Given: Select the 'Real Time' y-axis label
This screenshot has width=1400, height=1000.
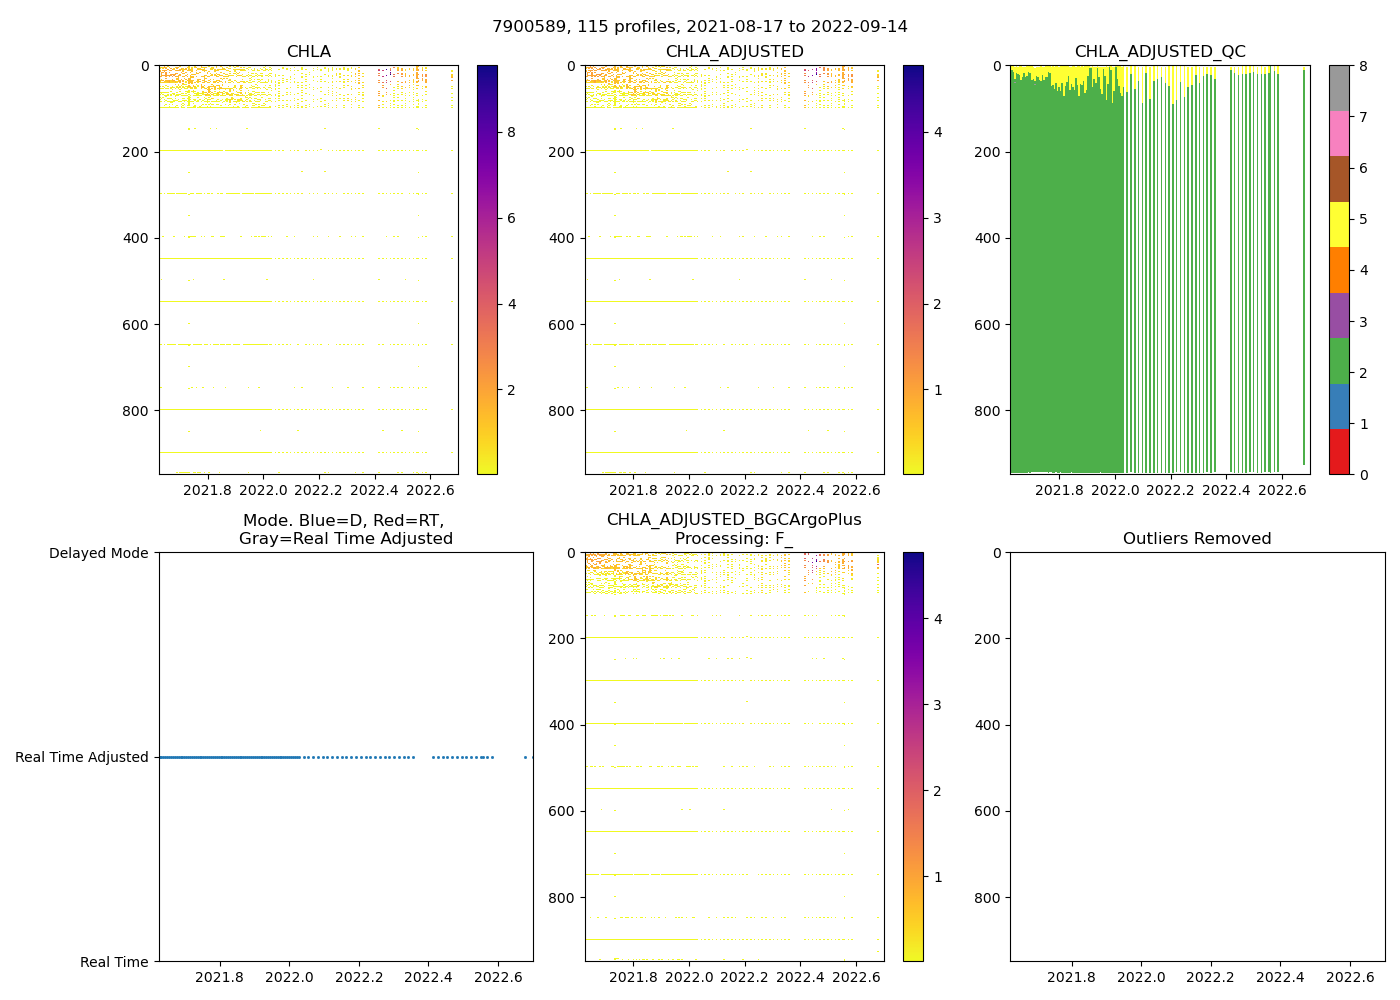Looking at the screenshot, I should 114,962.
